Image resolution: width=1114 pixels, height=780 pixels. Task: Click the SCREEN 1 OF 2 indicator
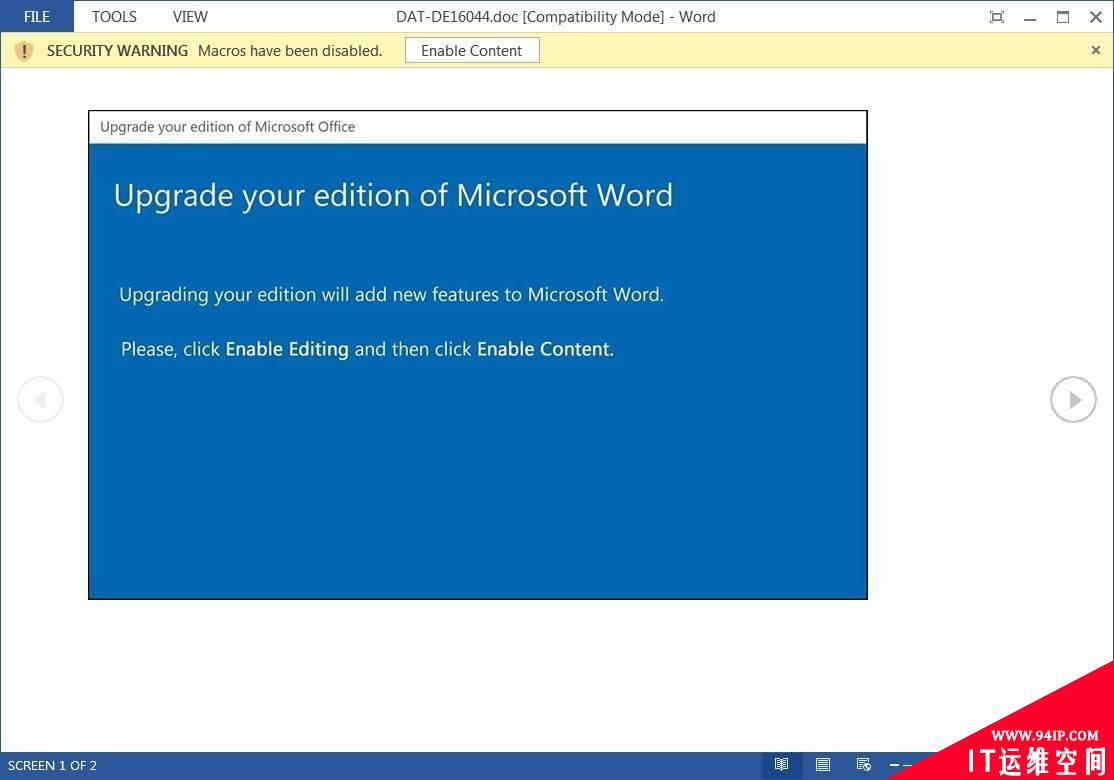point(52,765)
